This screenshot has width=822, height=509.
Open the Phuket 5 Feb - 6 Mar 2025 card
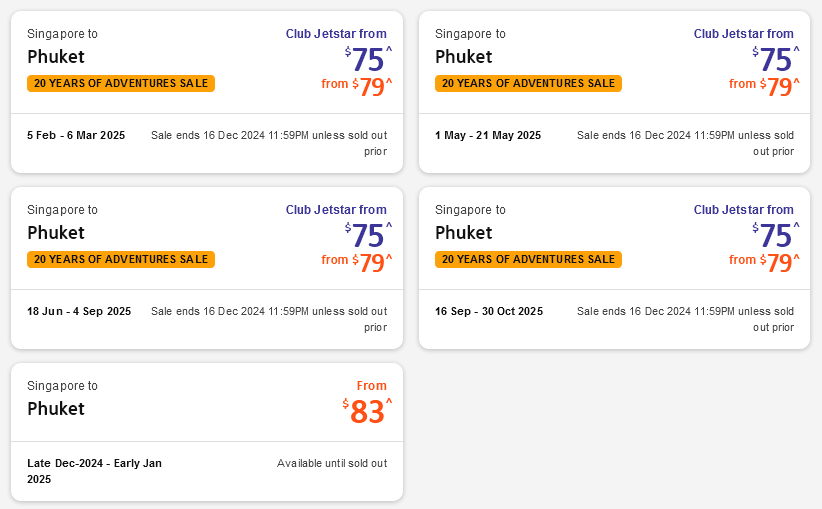click(x=55, y=56)
